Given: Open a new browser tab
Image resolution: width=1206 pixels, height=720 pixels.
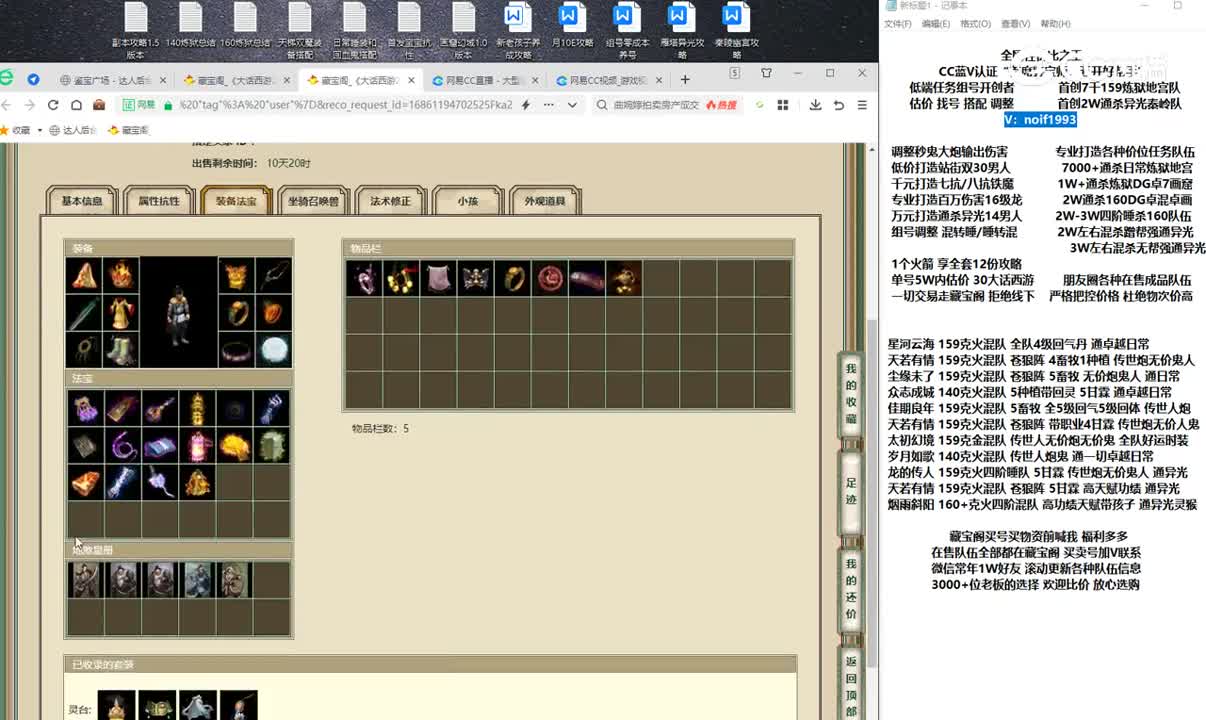Looking at the screenshot, I should 684,81.
